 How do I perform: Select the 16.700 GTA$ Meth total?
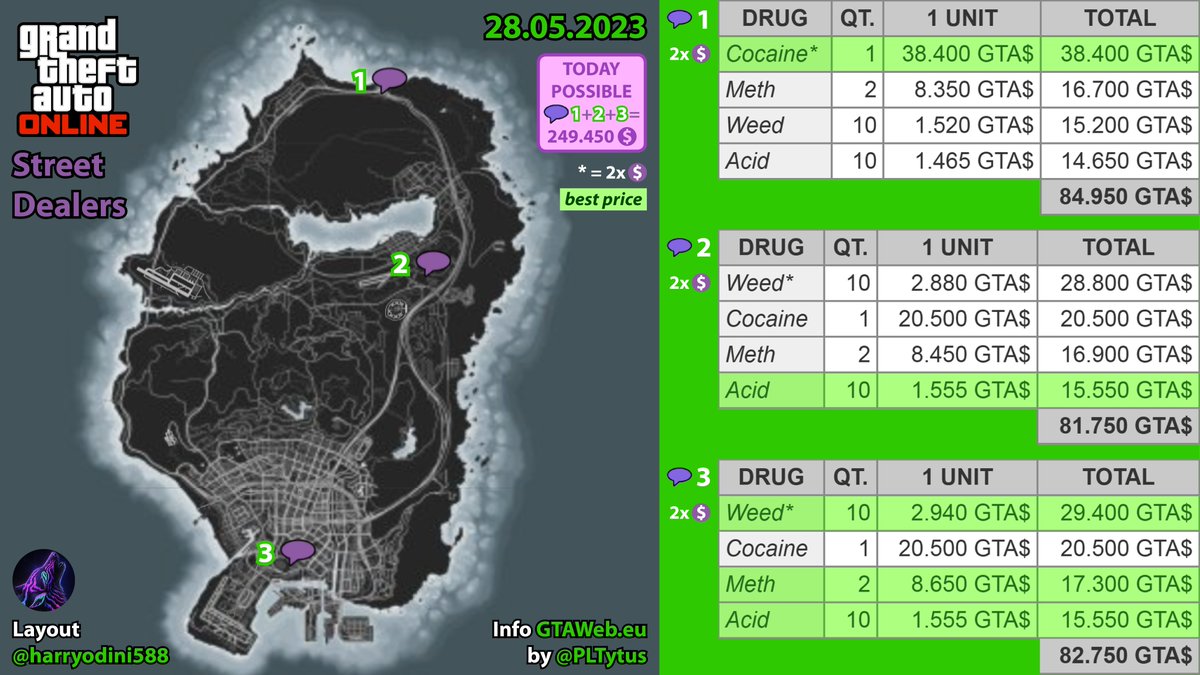pos(1119,90)
